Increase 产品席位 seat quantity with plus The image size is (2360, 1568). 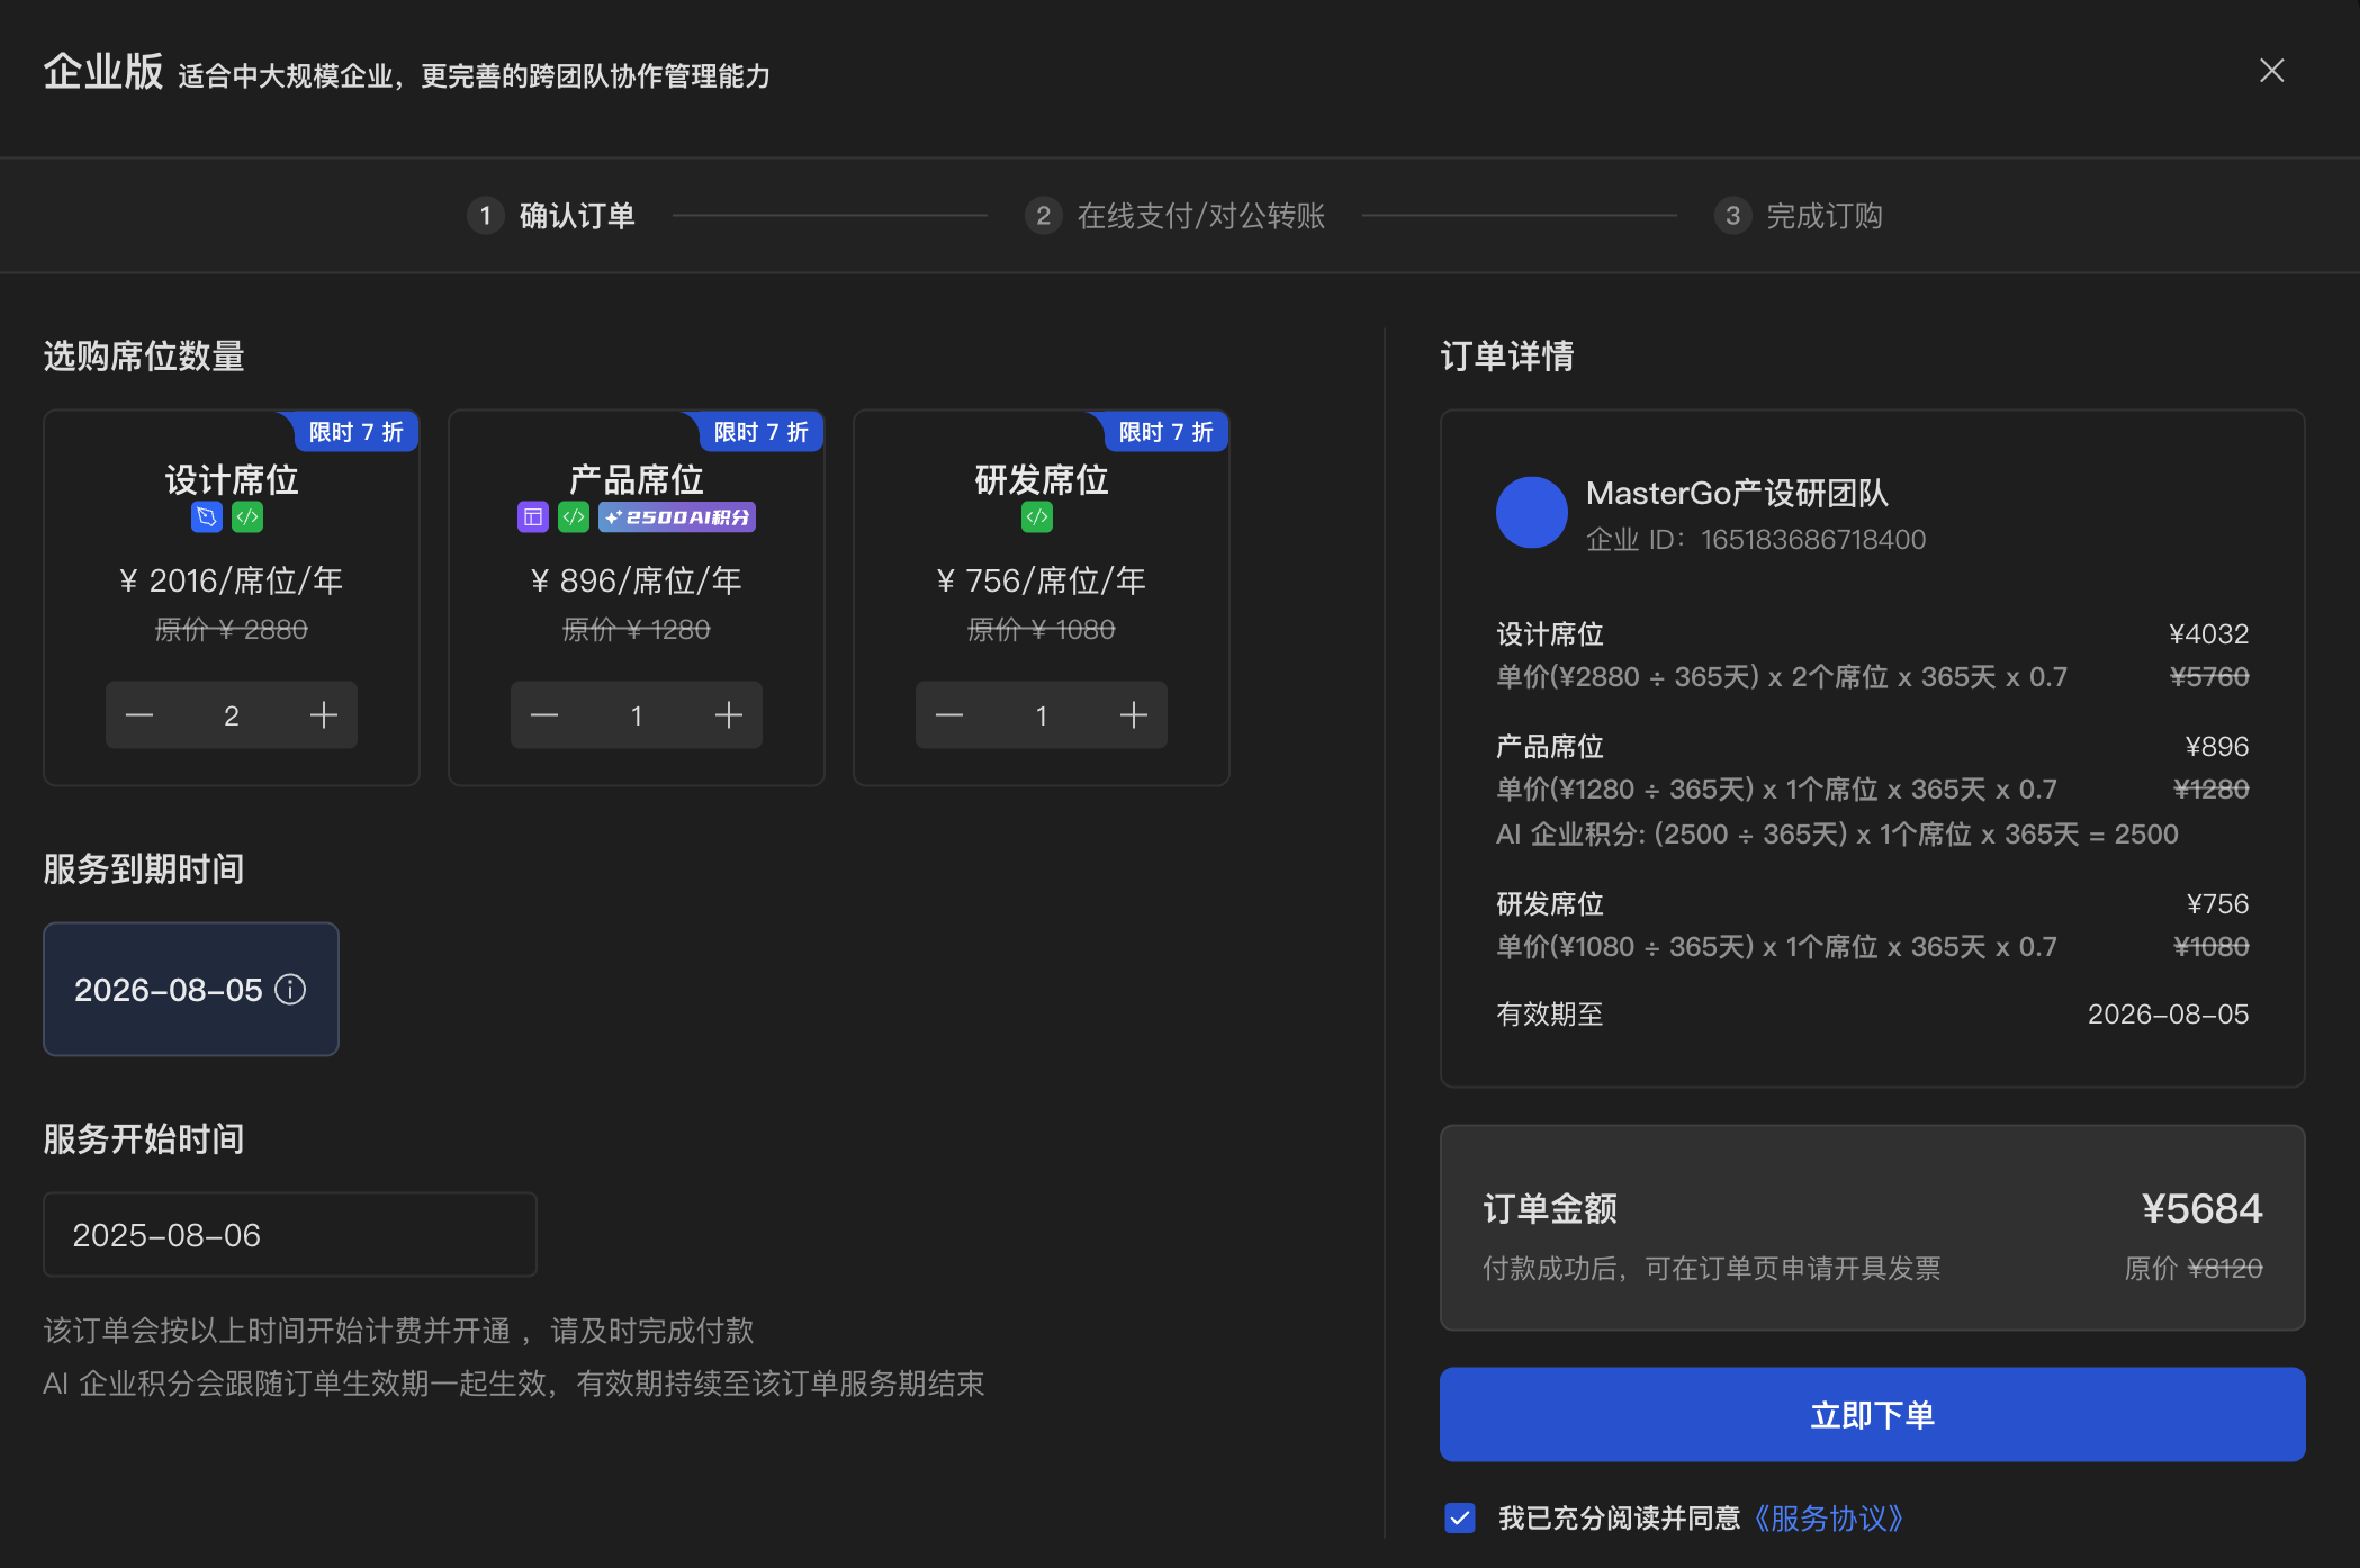tap(729, 715)
